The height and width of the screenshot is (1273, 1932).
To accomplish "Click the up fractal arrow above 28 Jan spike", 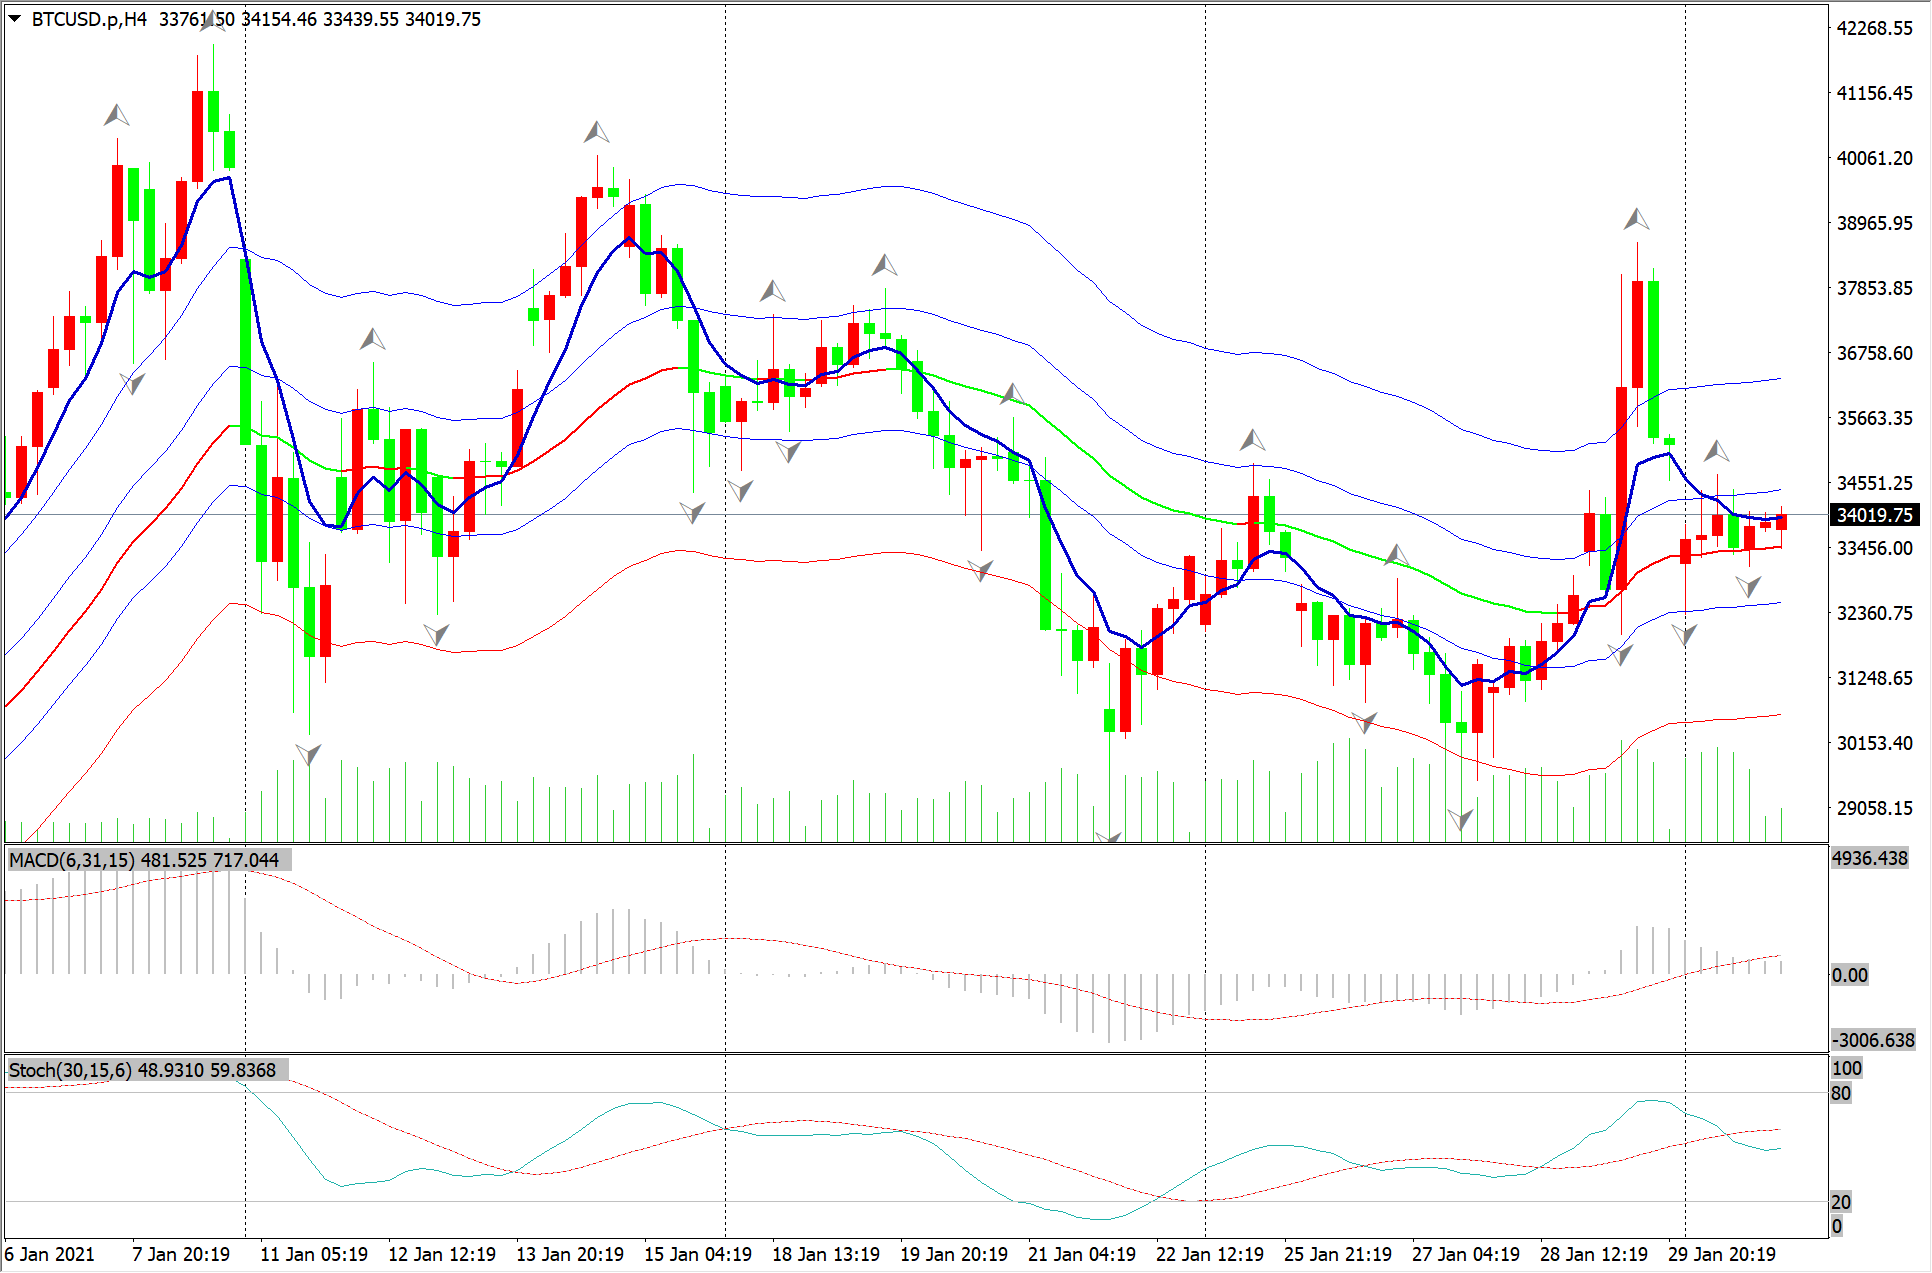I will coord(1637,219).
